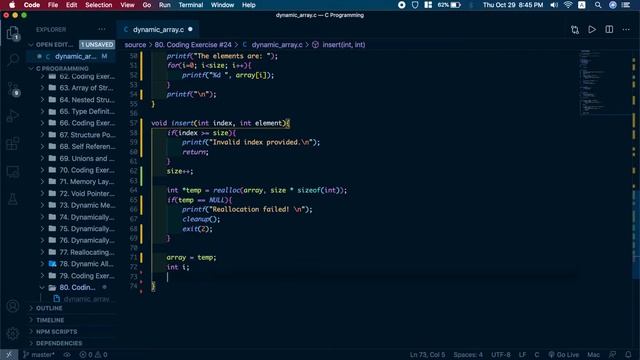Open the Wi-Fi menu bar icon

[x=568, y=5]
